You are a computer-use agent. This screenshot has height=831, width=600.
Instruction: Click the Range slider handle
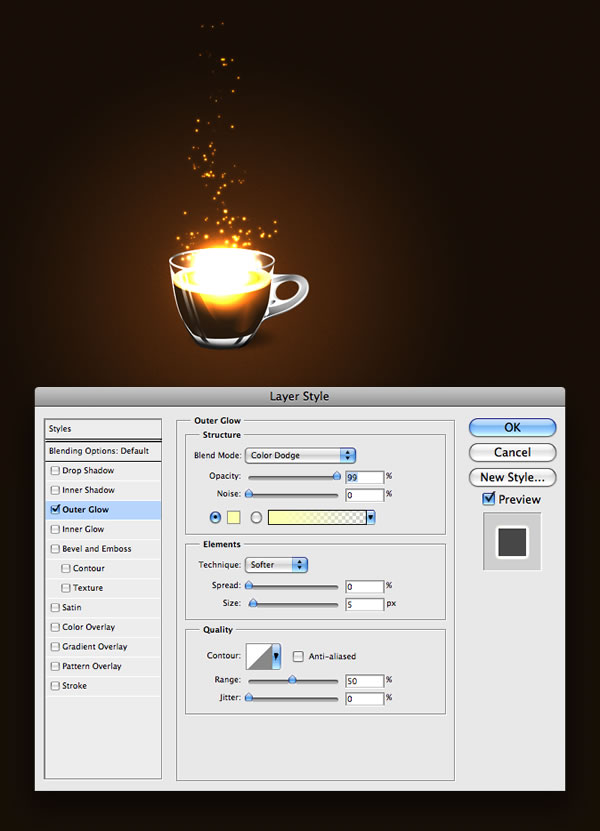(x=292, y=680)
